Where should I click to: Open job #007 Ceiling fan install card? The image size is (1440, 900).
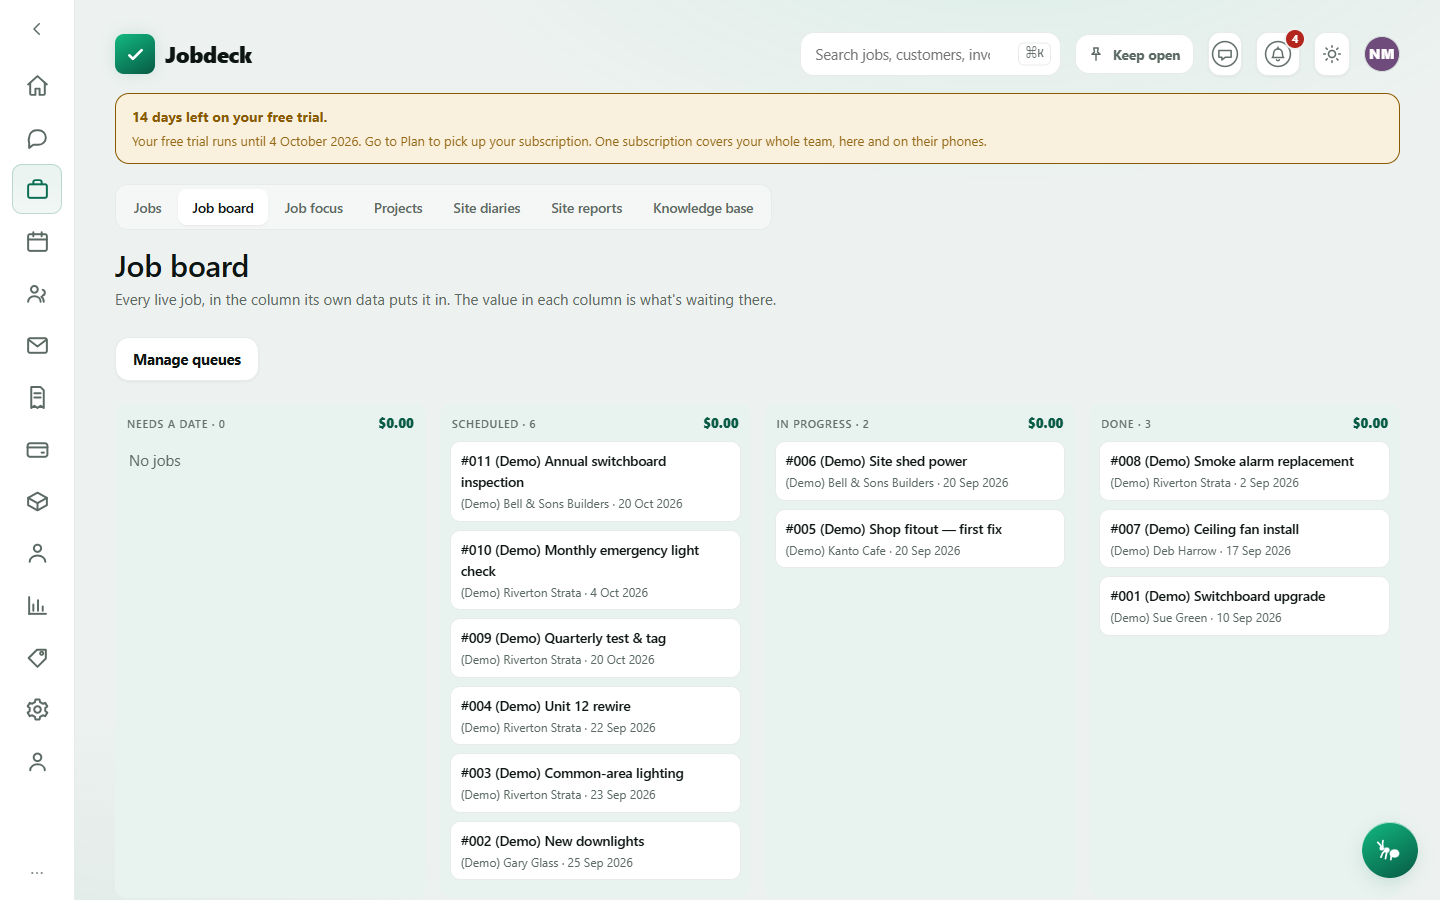pos(1244,539)
